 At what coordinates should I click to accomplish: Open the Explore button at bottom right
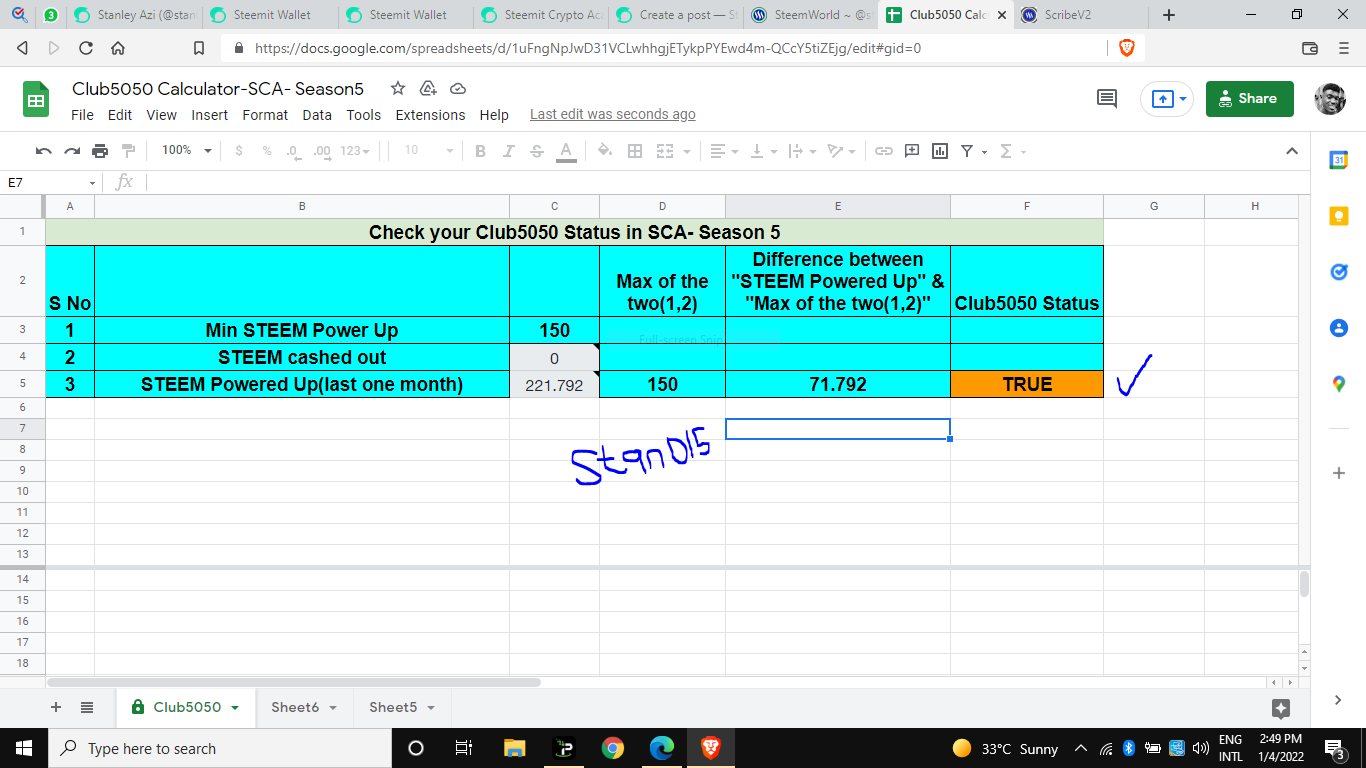1281,708
